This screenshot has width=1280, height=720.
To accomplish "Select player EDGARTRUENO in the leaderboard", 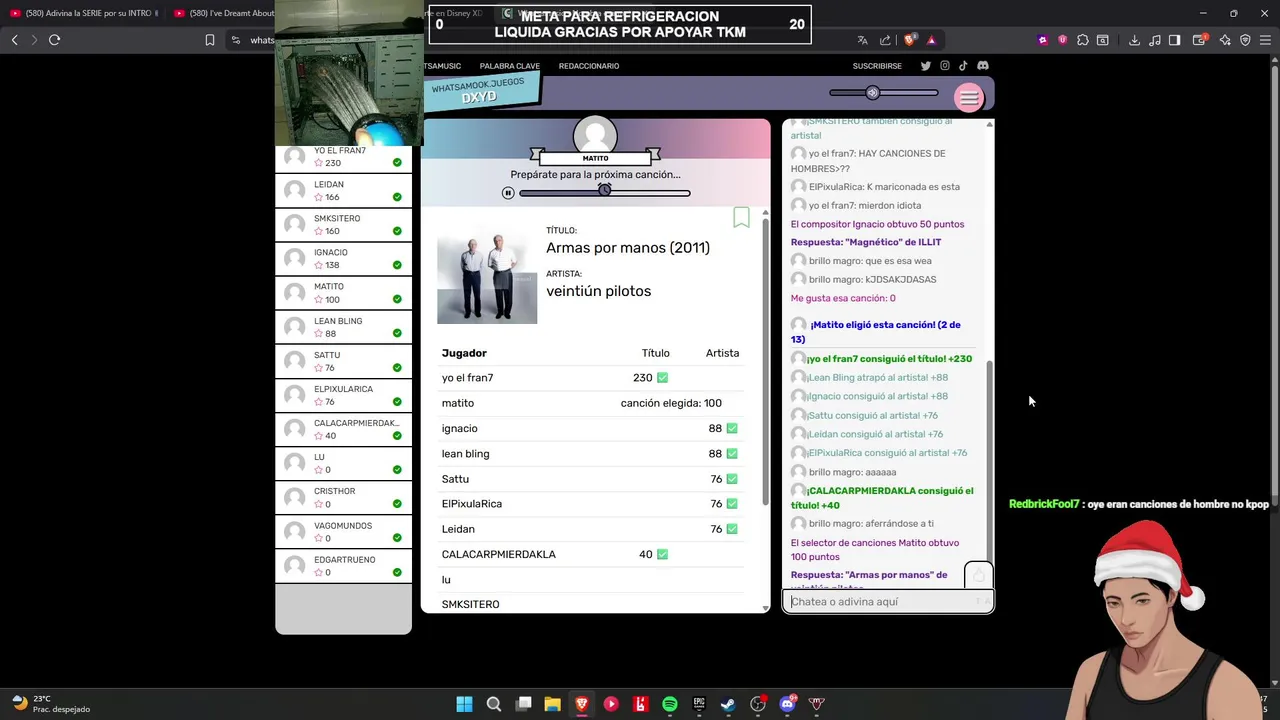I will 343,566.
